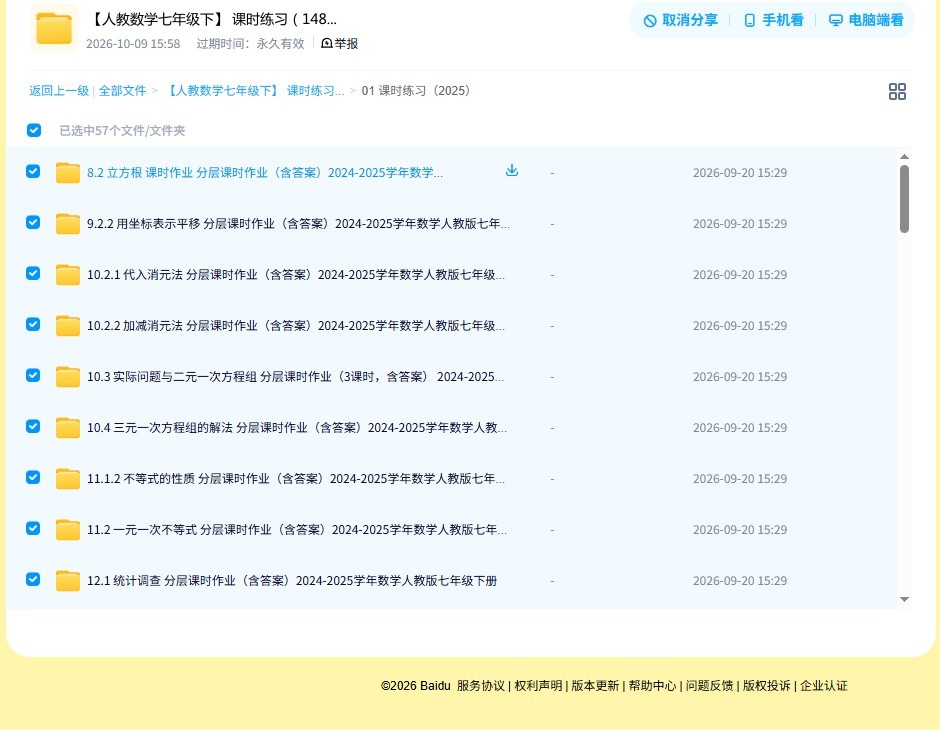Click the scrollbar down arrow

tap(905, 599)
